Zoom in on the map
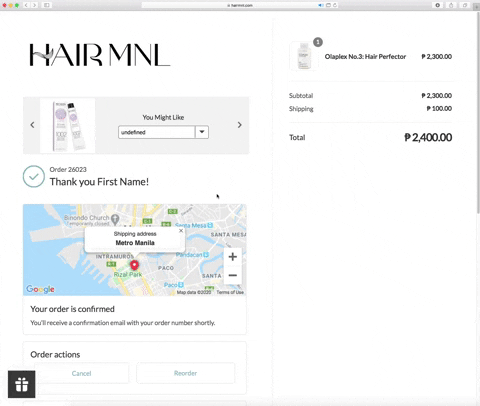Screen dimensions: 480x406 coord(233,257)
